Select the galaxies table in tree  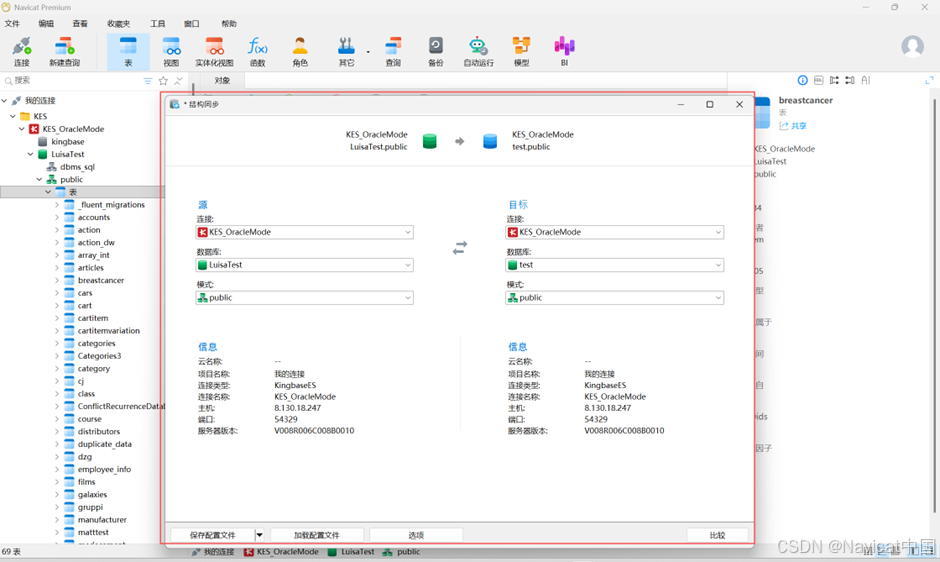pyautogui.click(x=92, y=494)
